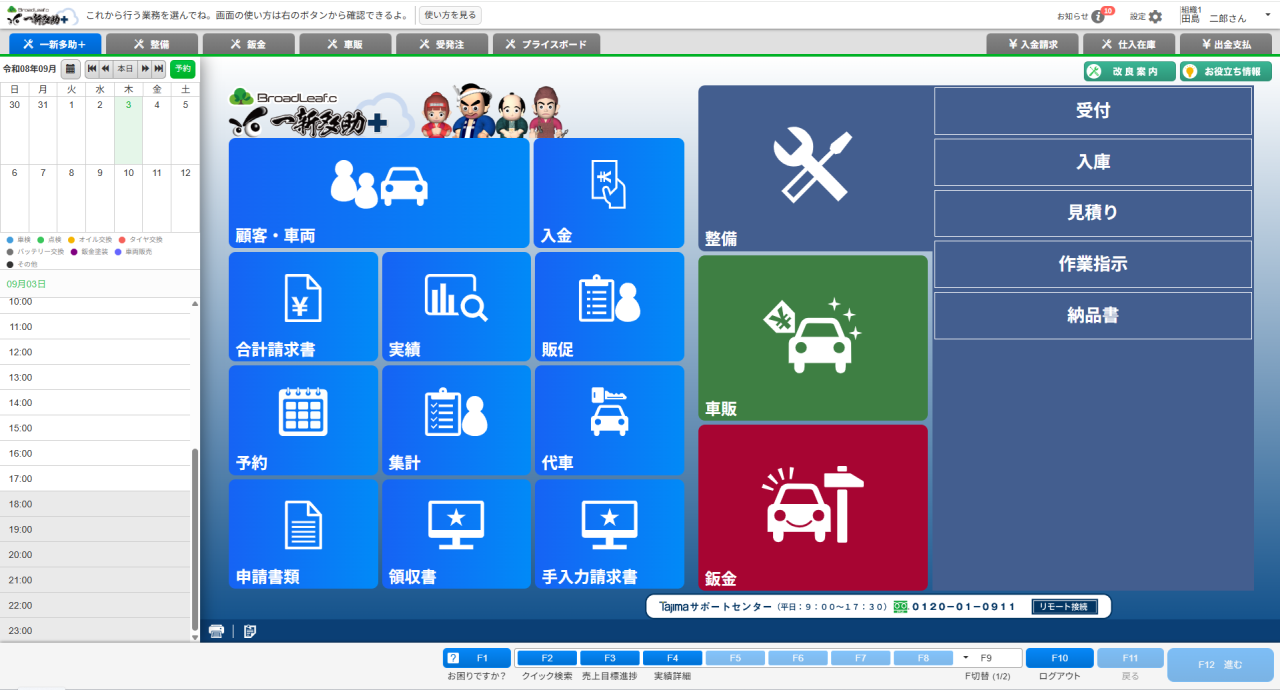Open the 手入力請求書 manual invoice tile
This screenshot has width=1280, height=690.
(x=609, y=534)
